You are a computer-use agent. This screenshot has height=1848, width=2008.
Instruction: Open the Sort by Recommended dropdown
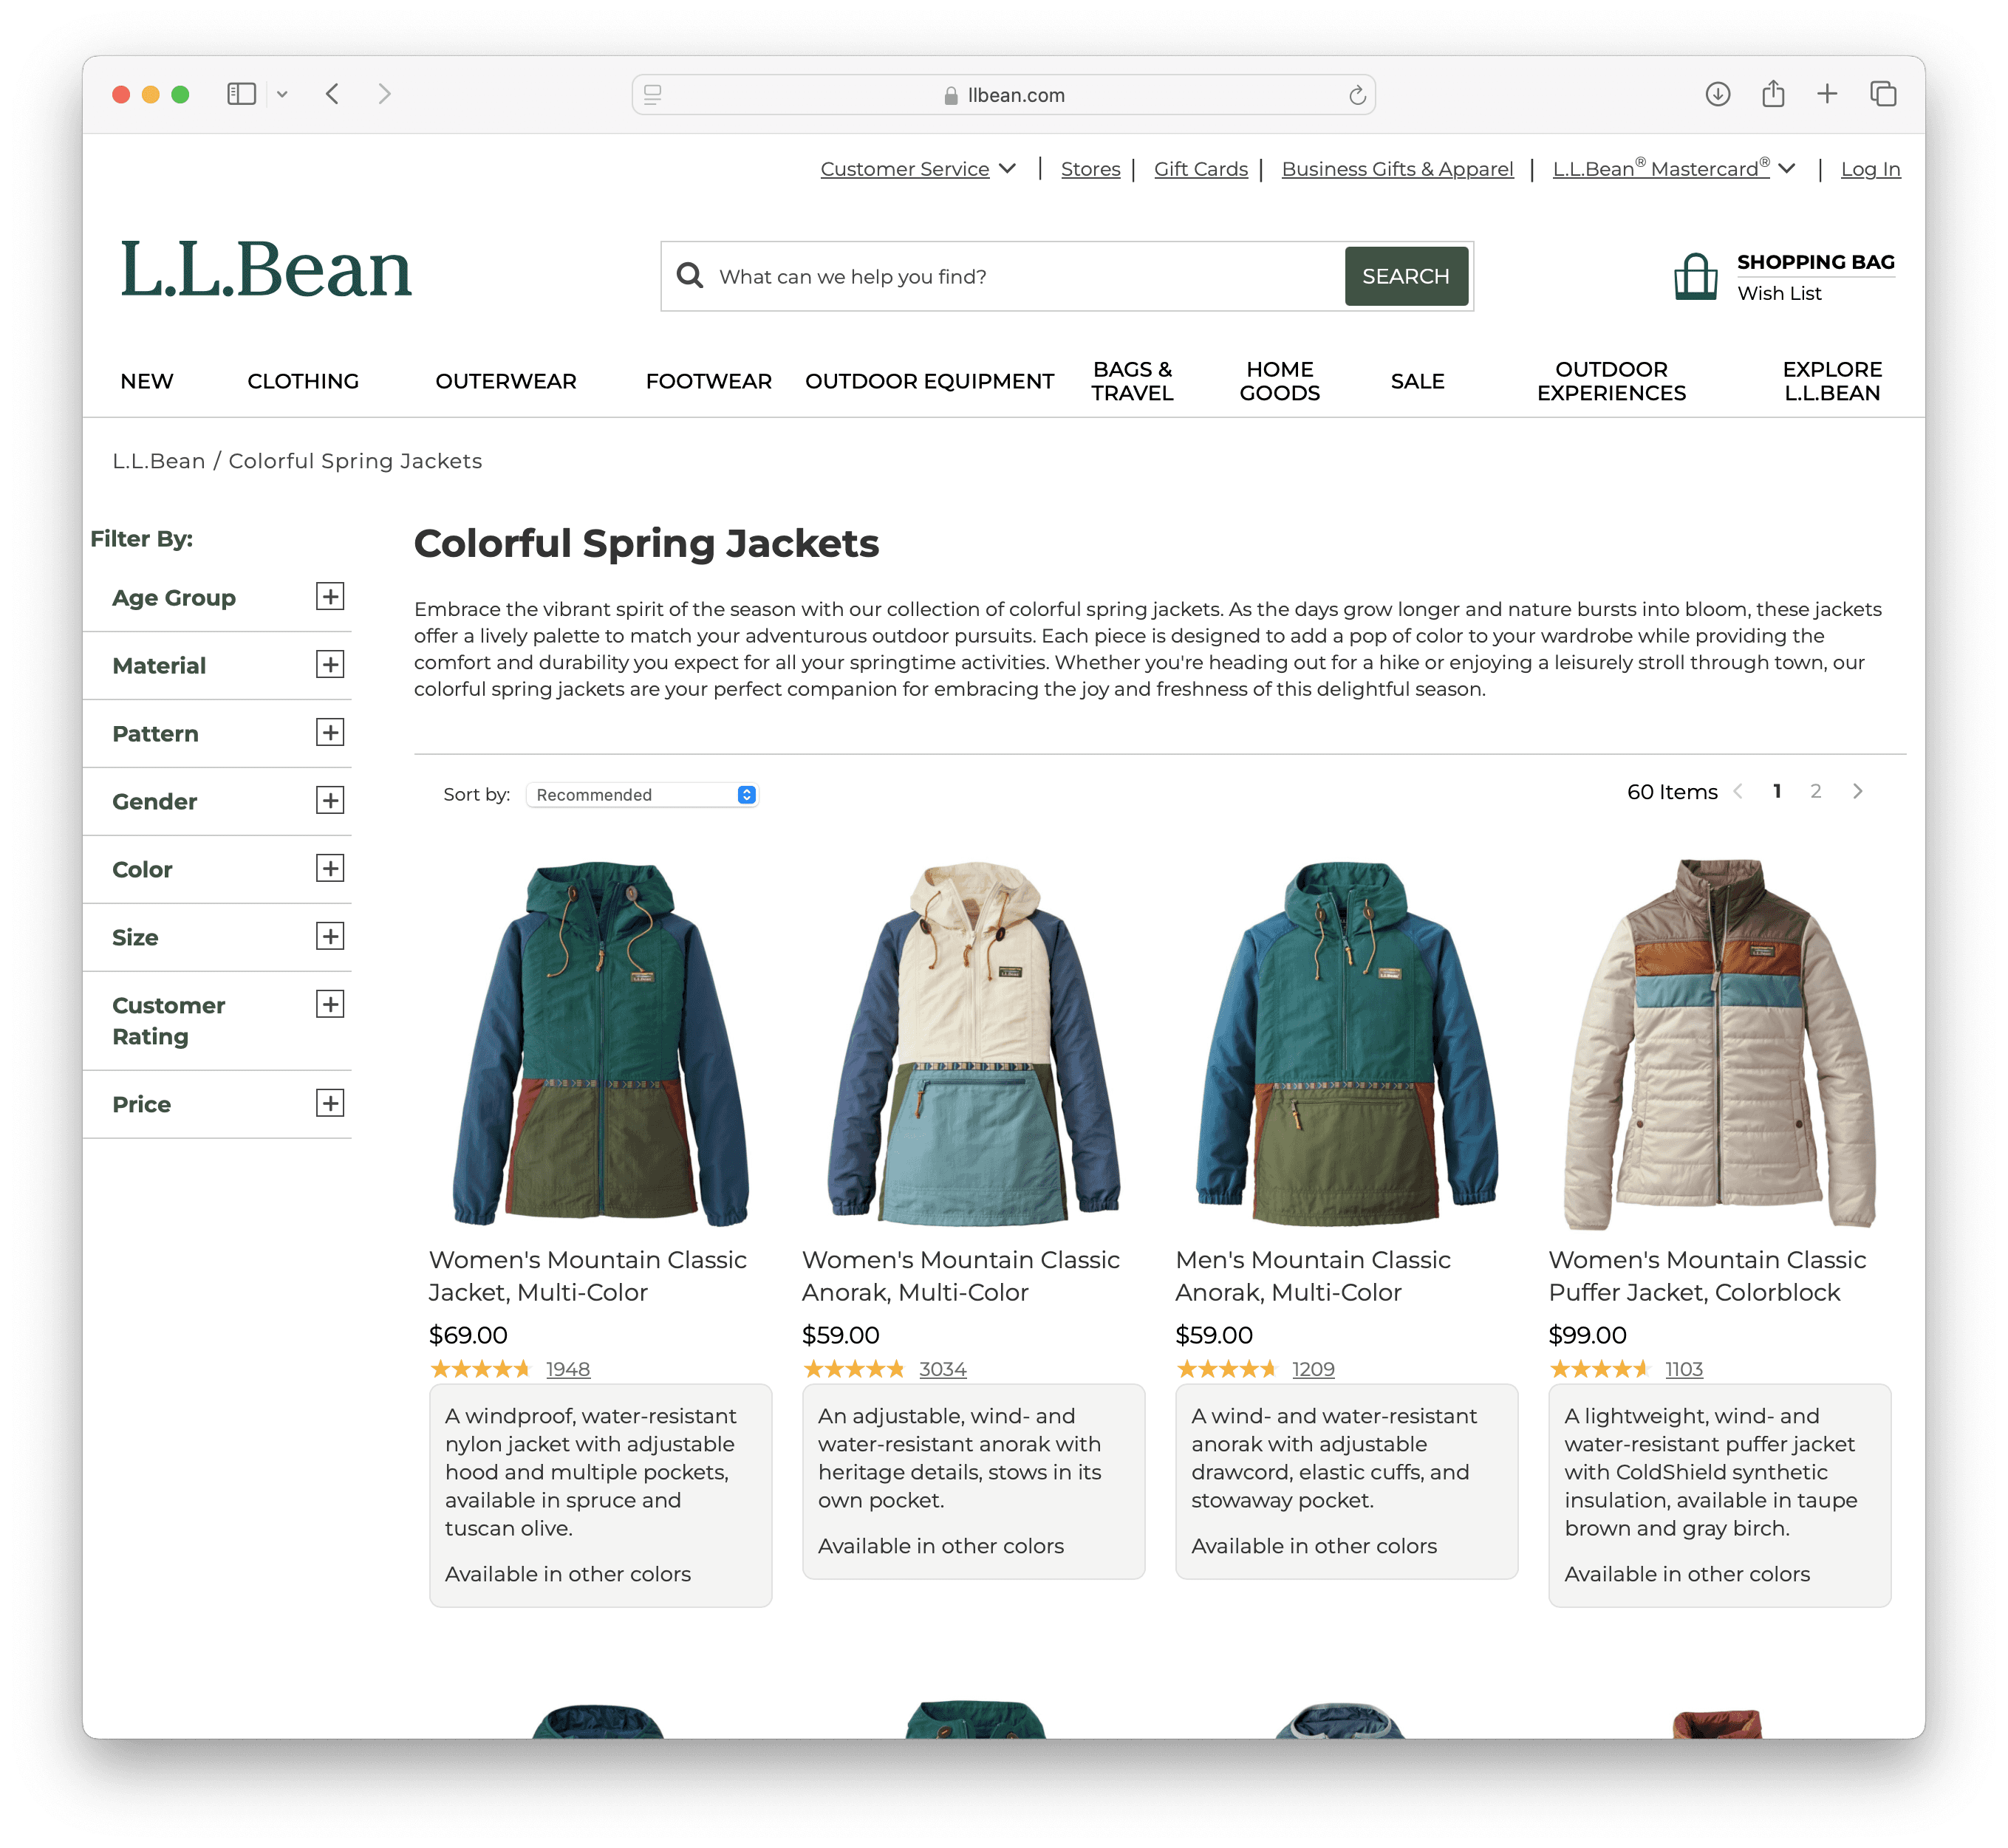click(x=642, y=794)
